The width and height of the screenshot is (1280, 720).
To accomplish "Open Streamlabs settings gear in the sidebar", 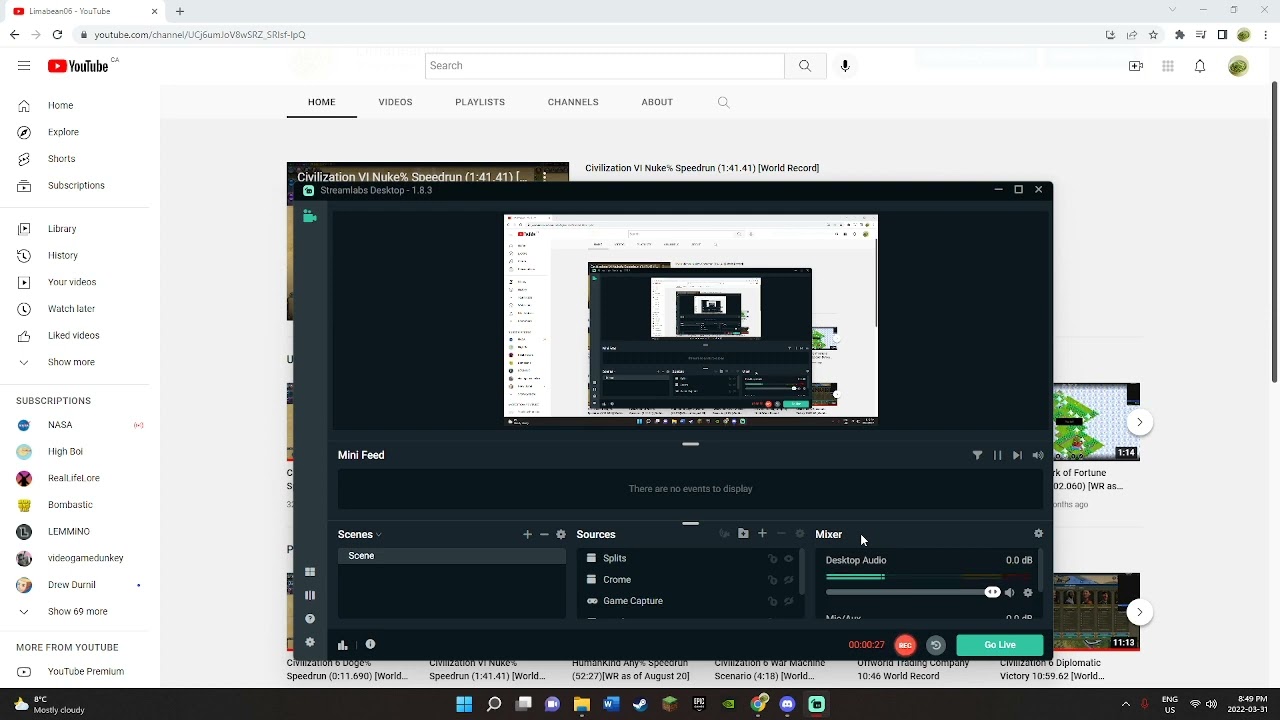I will point(310,643).
